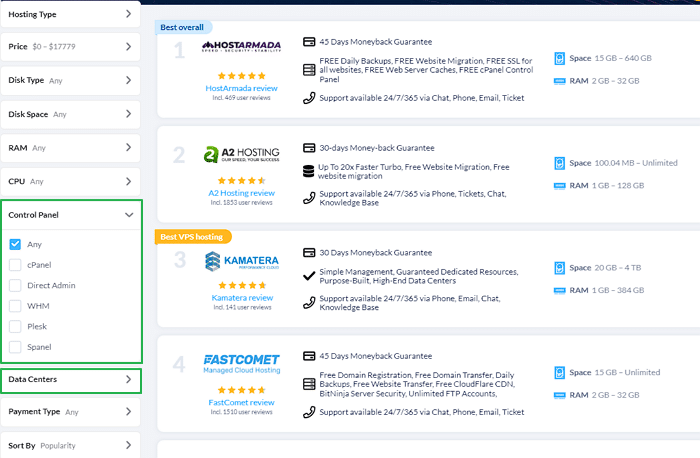Viewport: 700px width, 458px height.
Task: Open the Kamatera review link
Action: coord(241,297)
